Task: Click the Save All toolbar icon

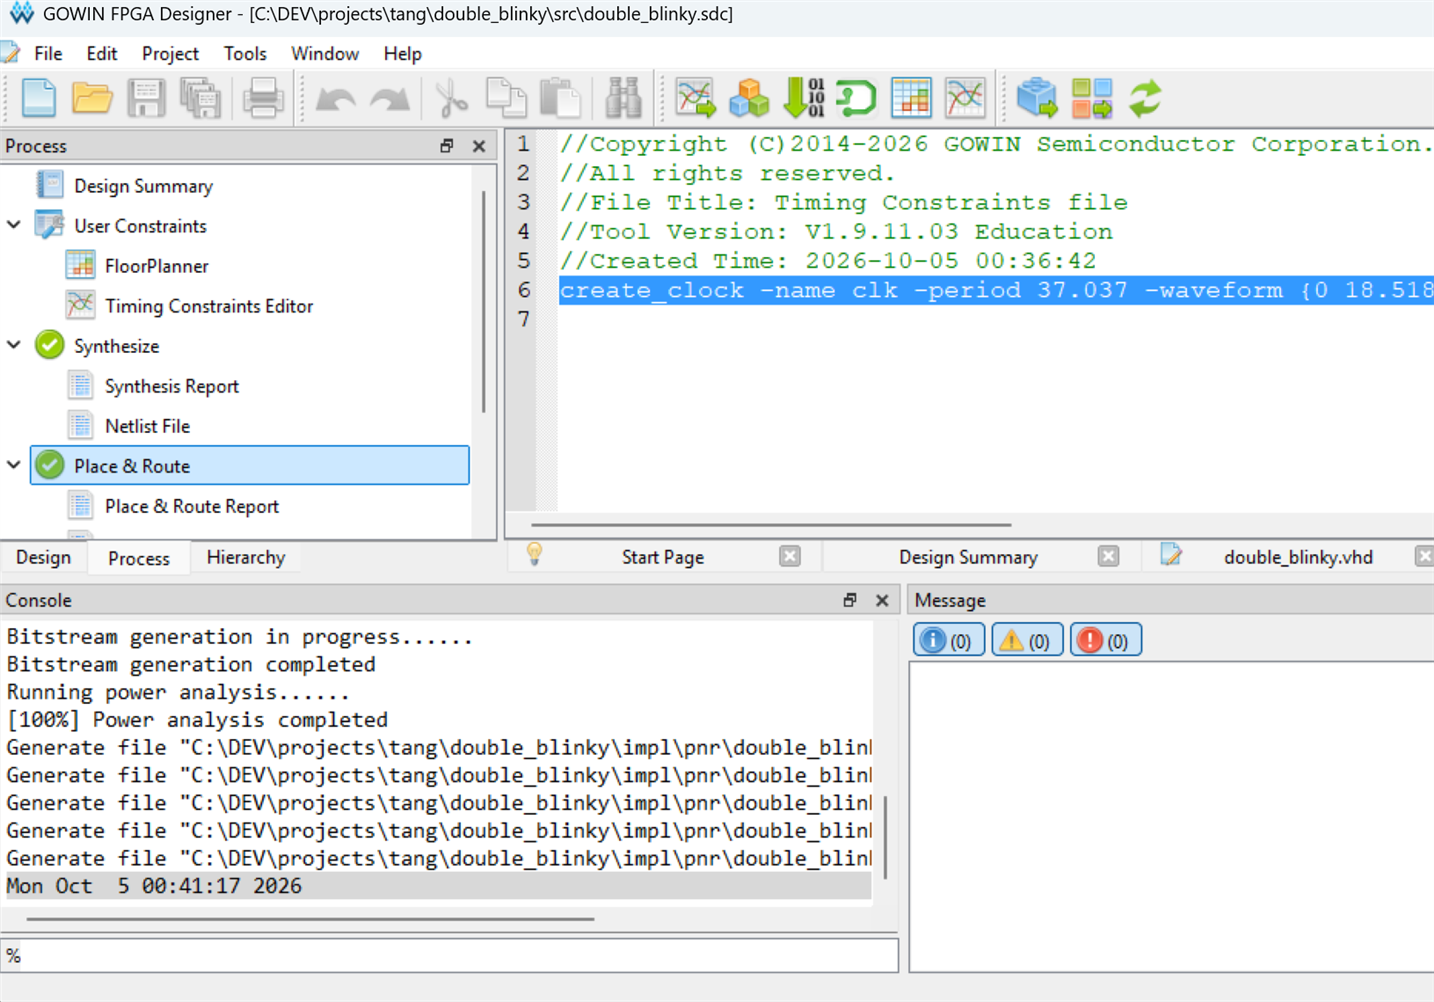Action: 200,98
